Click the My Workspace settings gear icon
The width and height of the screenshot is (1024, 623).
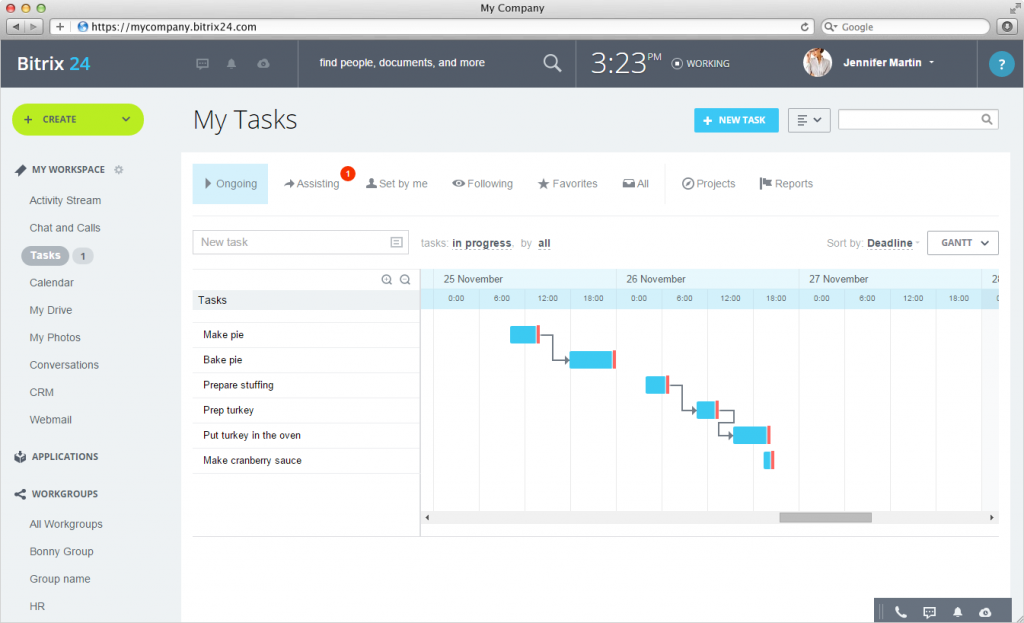119,170
